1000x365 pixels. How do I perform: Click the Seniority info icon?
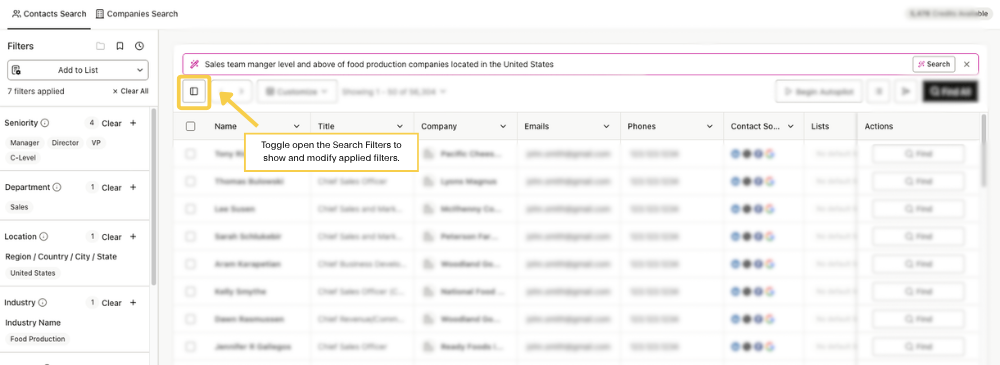coord(45,123)
